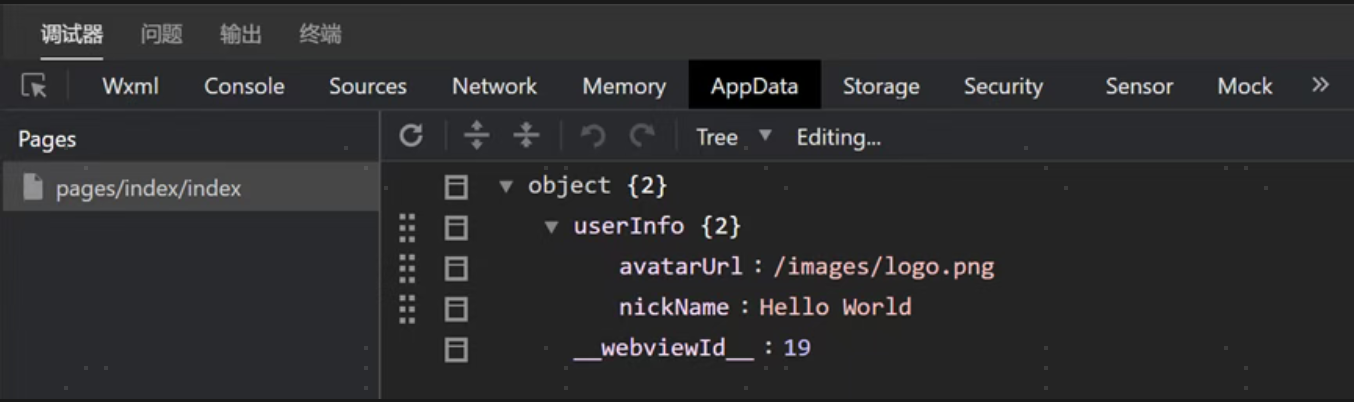Open the Tree view mode dropdown

click(734, 137)
